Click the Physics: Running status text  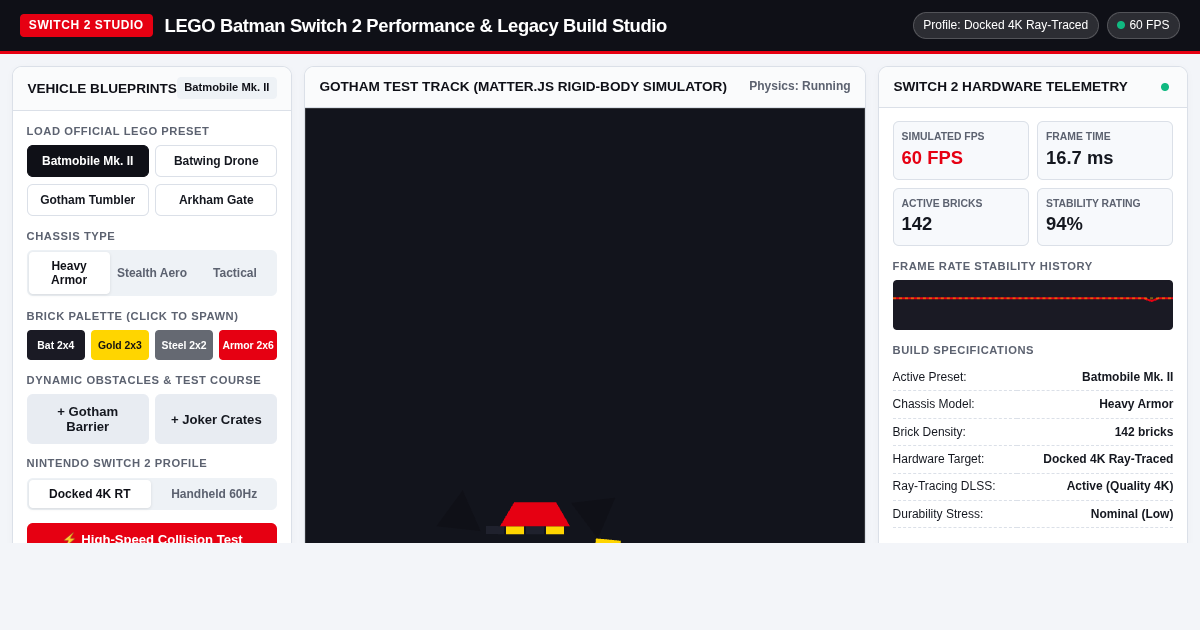[800, 86]
